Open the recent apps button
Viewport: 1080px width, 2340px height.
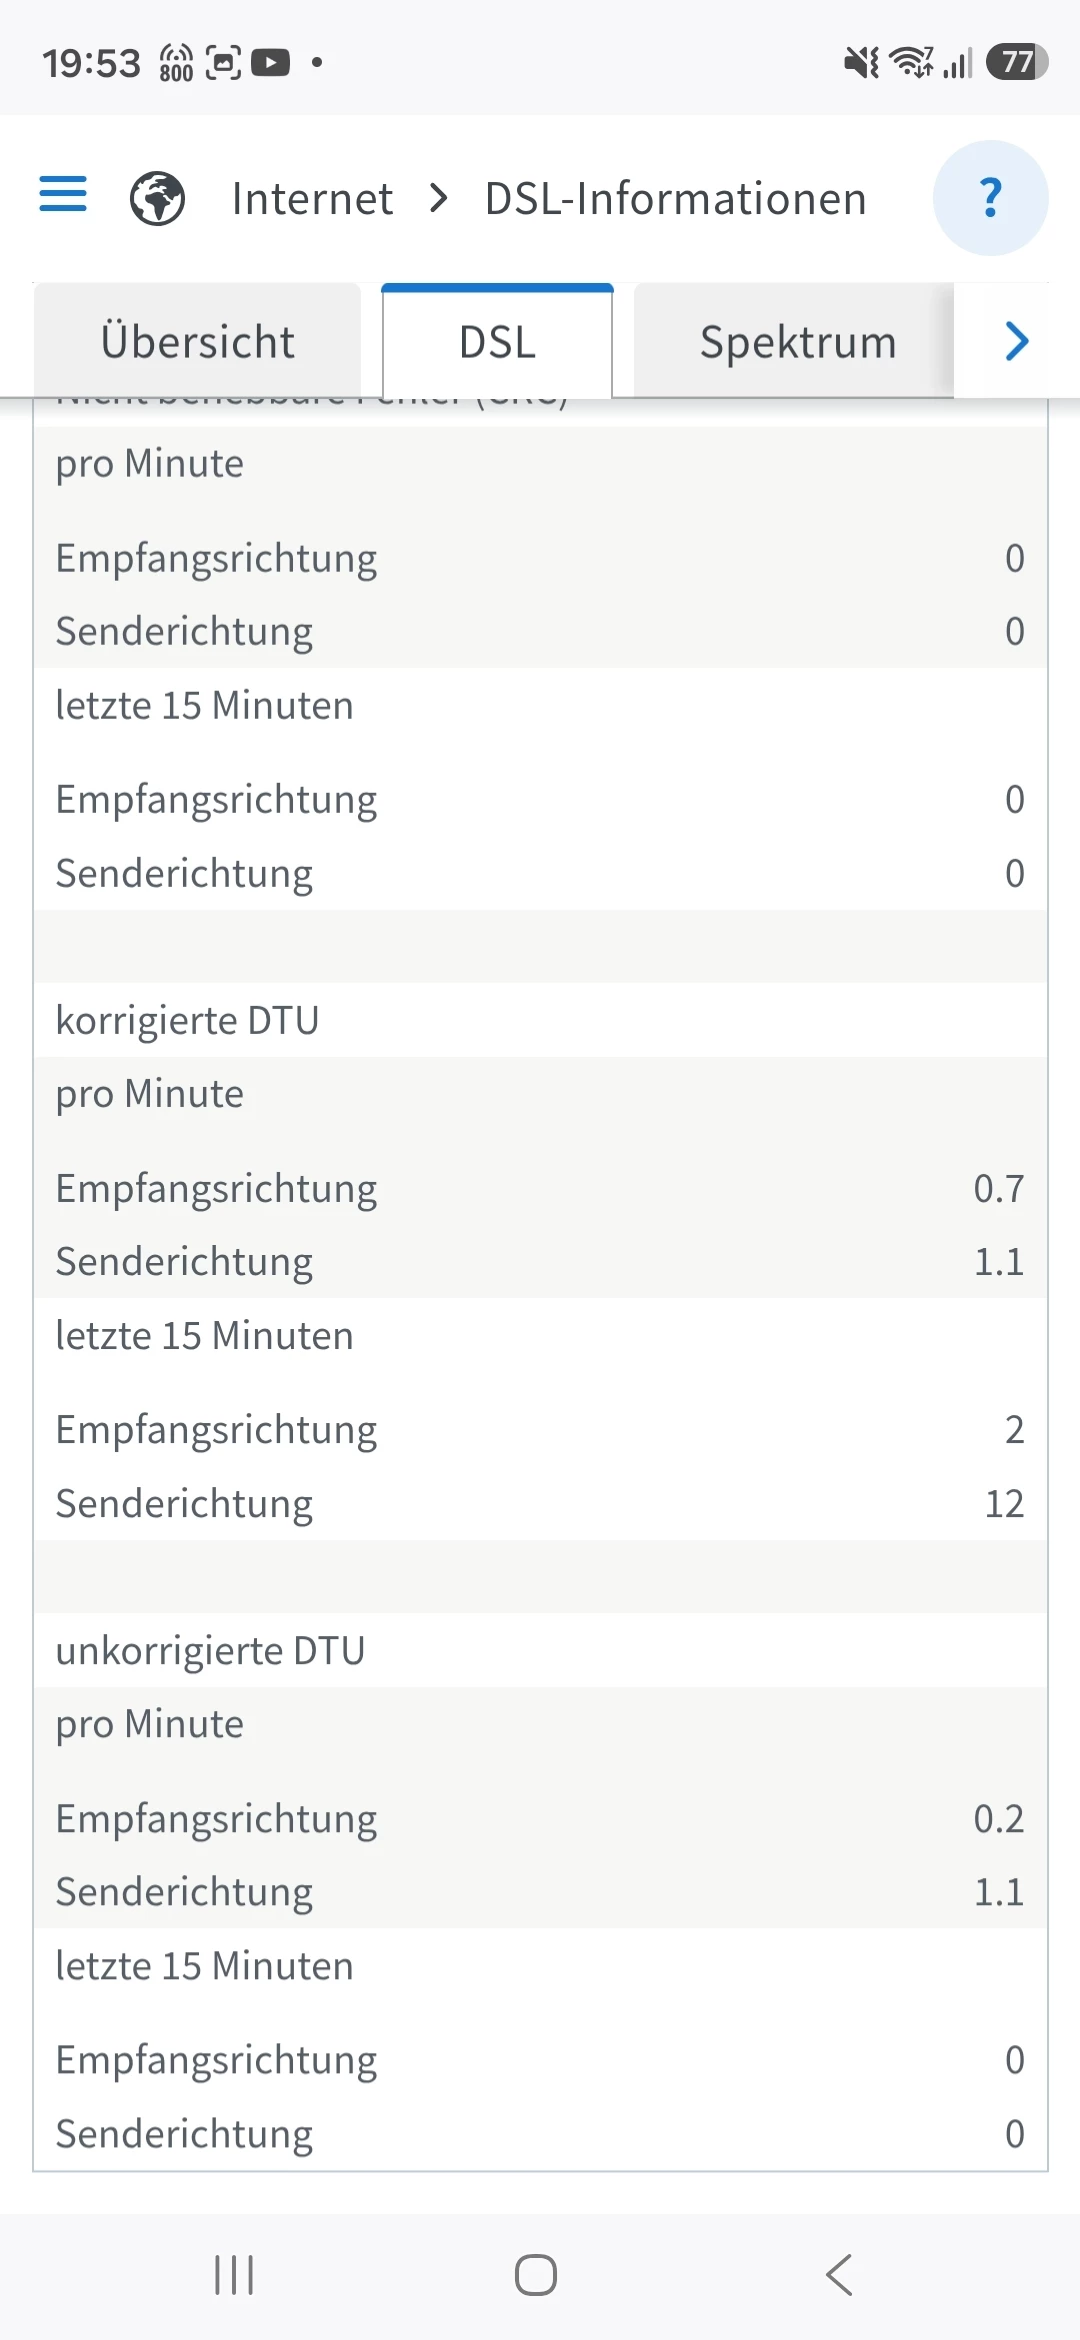click(234, 2275)
